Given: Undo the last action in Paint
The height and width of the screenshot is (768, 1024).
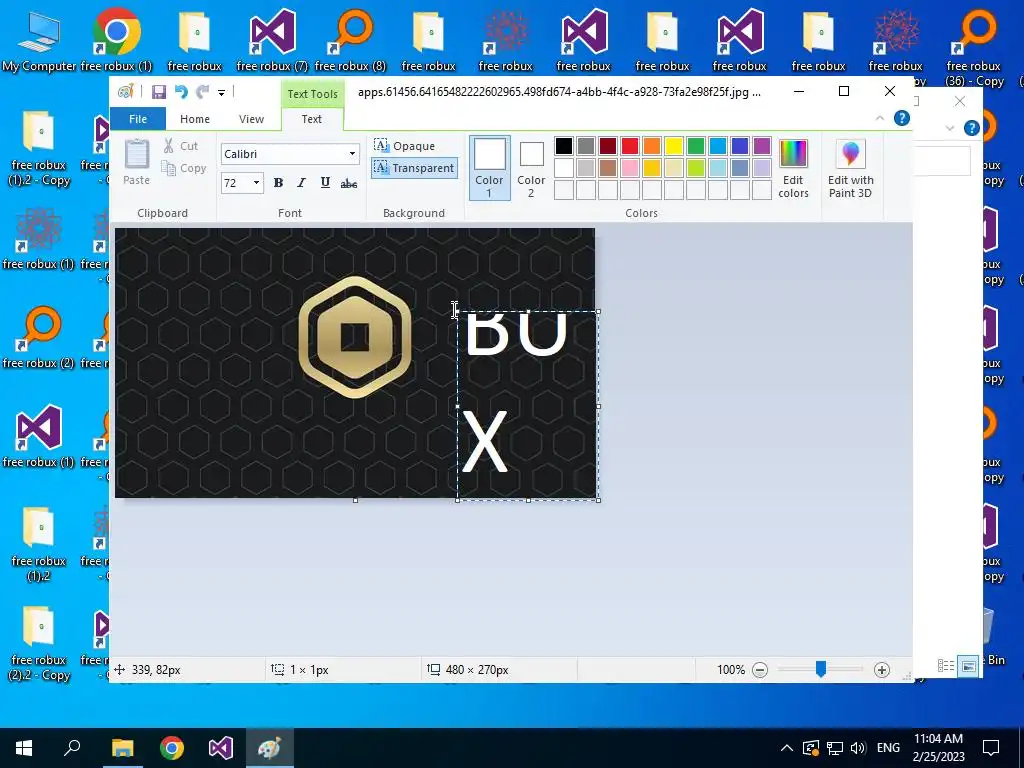Looking at the screenshot, I should tap(181, 92).
